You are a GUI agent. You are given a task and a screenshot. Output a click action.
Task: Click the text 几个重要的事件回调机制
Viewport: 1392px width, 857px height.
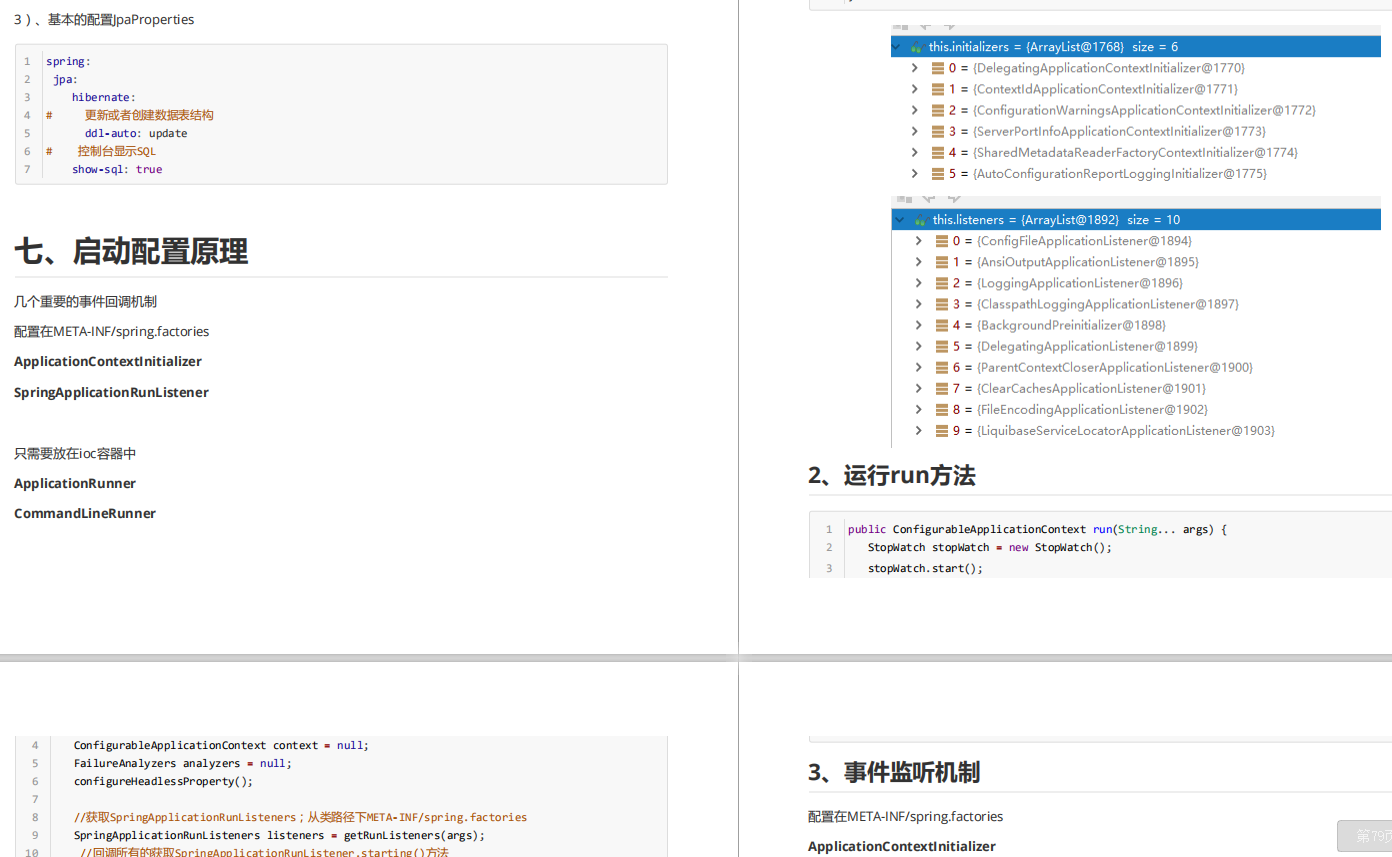[x=85, y=301]
